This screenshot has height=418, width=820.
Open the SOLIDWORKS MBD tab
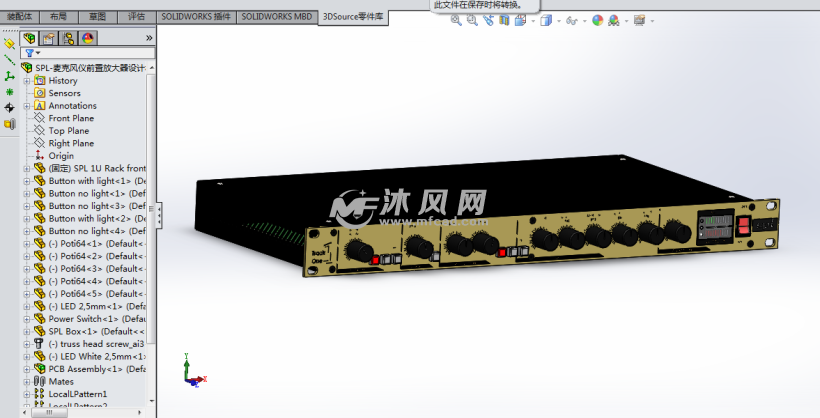click(x=277, y=17)
